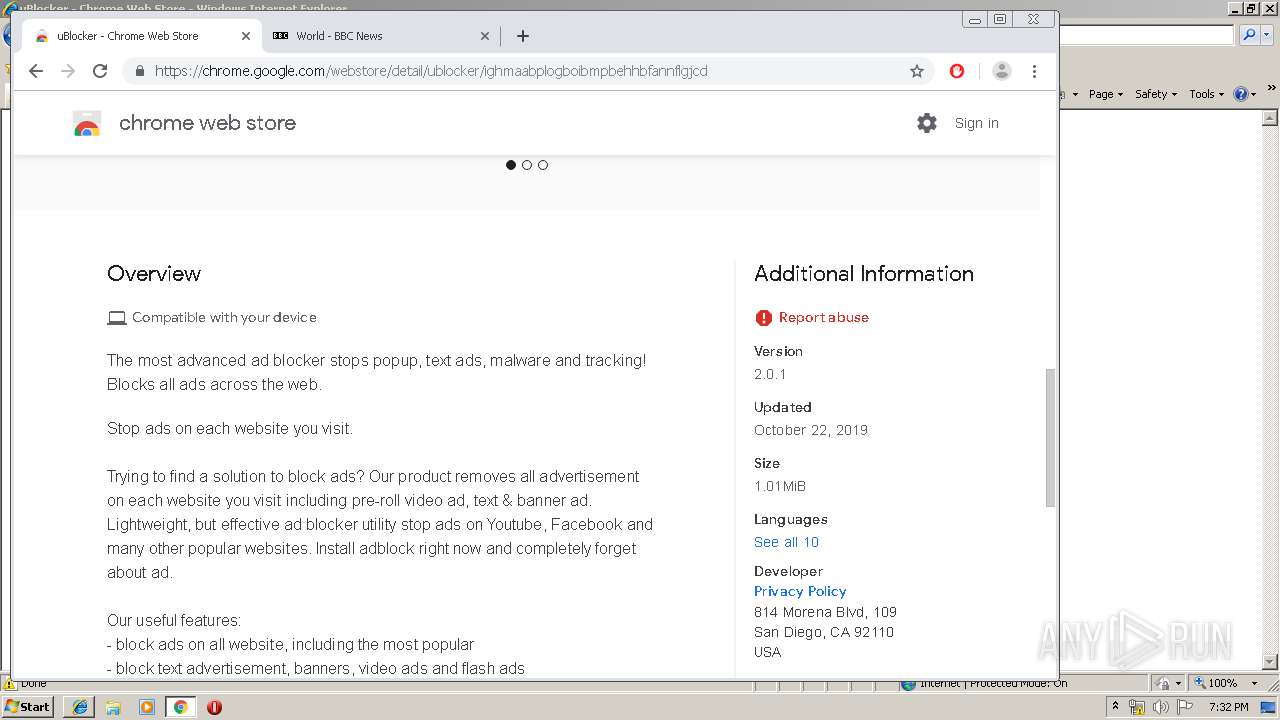1280x720 pixels.
Task: Click the laptop compatibility icon
Action: coord(117,318)
